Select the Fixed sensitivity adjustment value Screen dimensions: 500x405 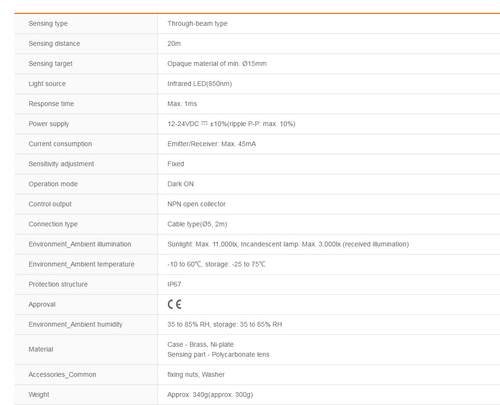(176, 164)
